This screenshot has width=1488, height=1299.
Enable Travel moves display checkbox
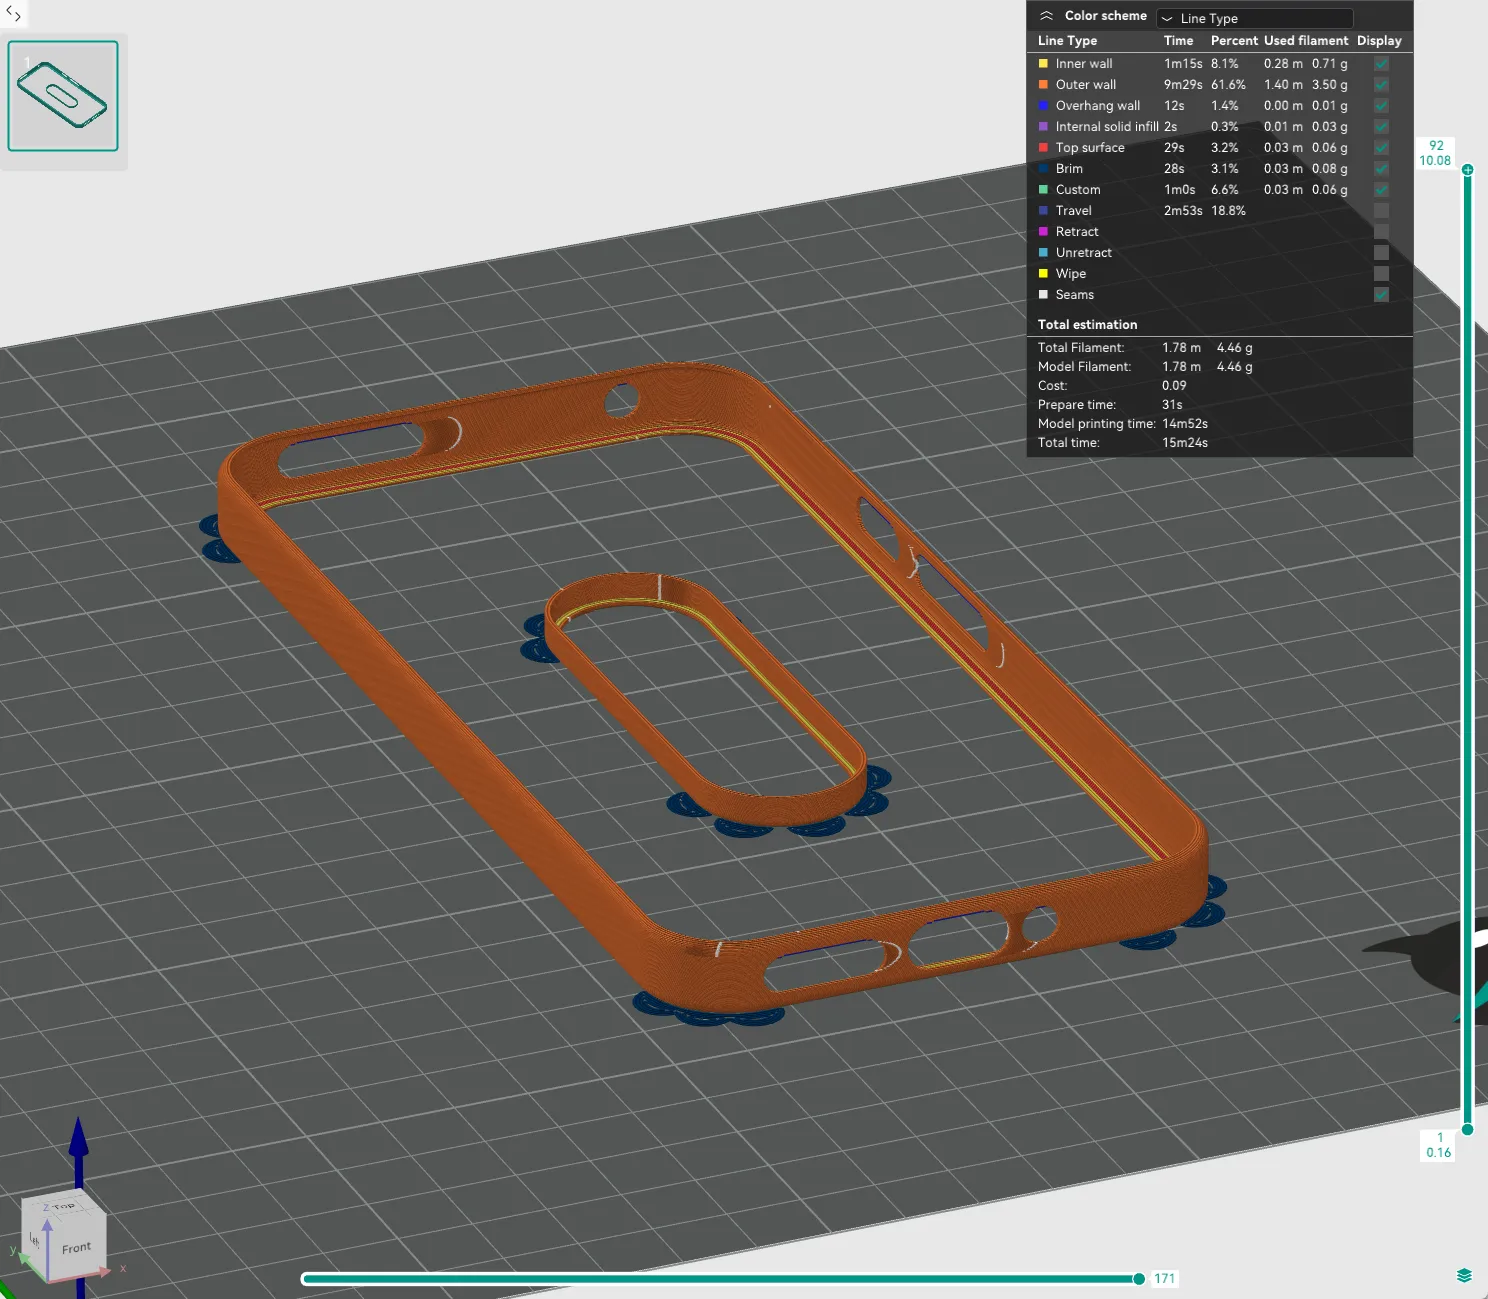(x=1381, y=211)
